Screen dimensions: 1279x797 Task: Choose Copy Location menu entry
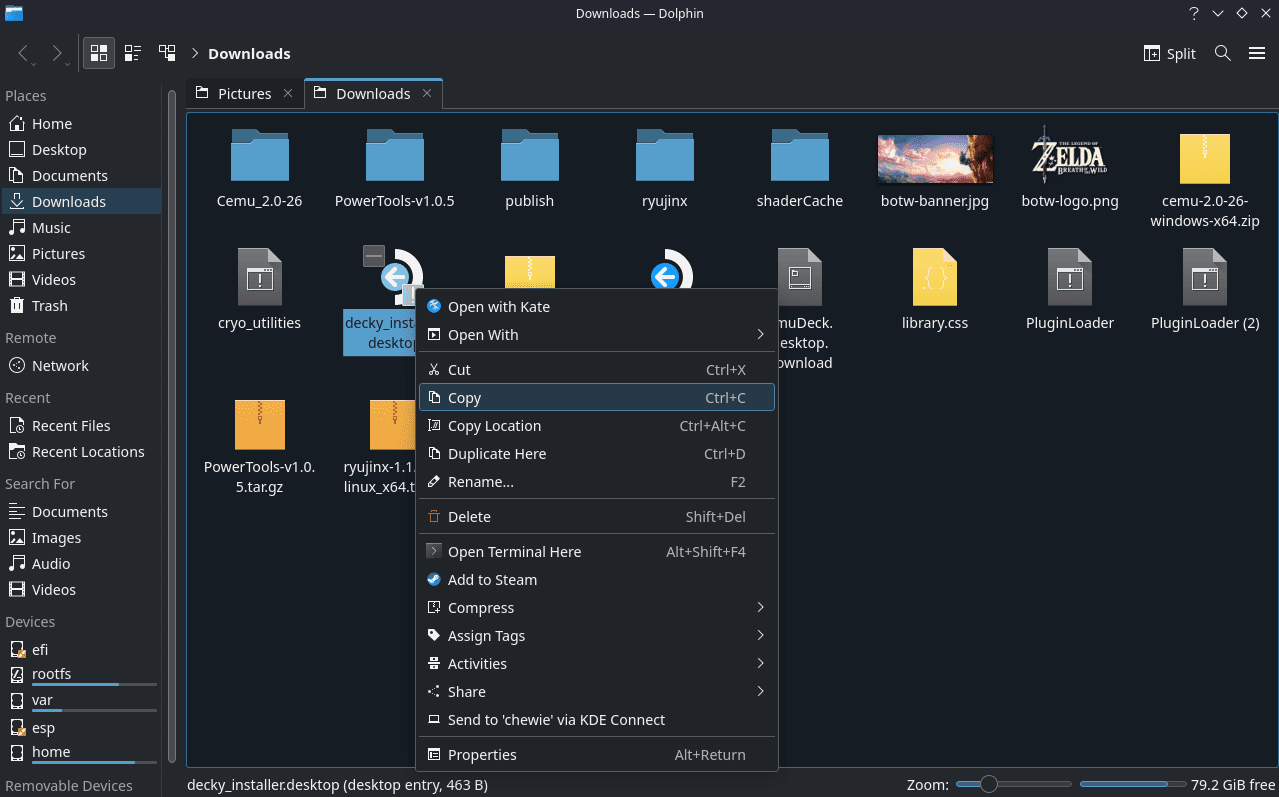click(597, 426)
